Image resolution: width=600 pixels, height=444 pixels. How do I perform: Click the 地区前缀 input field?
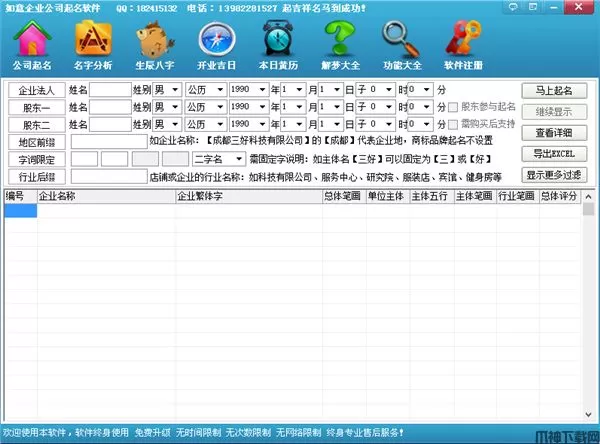click(x=108, y=142)
